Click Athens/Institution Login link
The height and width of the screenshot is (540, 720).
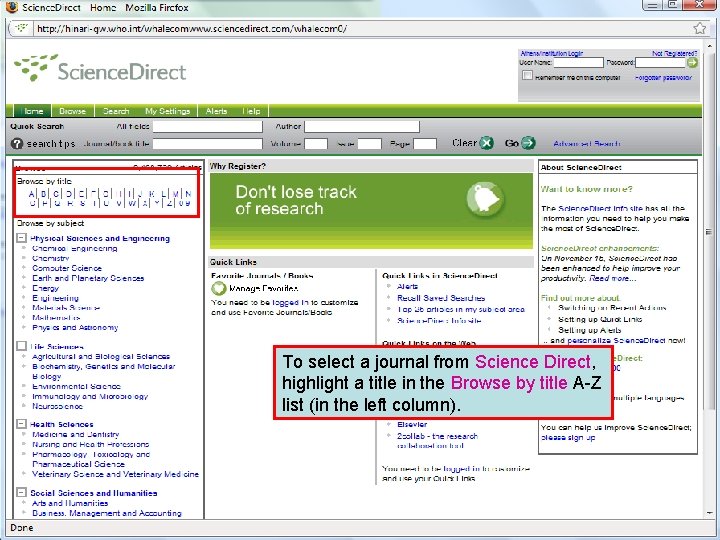click(551, 53)
